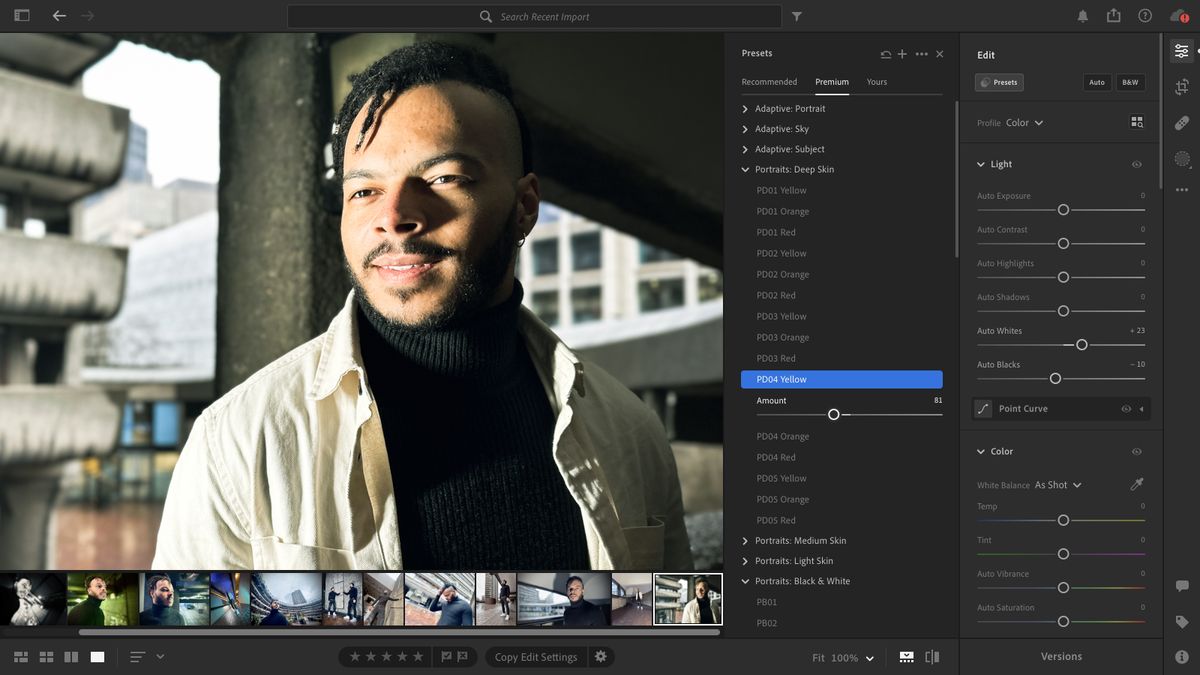1200x675 pixels.
Task: Open the Yours presets tab
Action: (x=876, y=82)
